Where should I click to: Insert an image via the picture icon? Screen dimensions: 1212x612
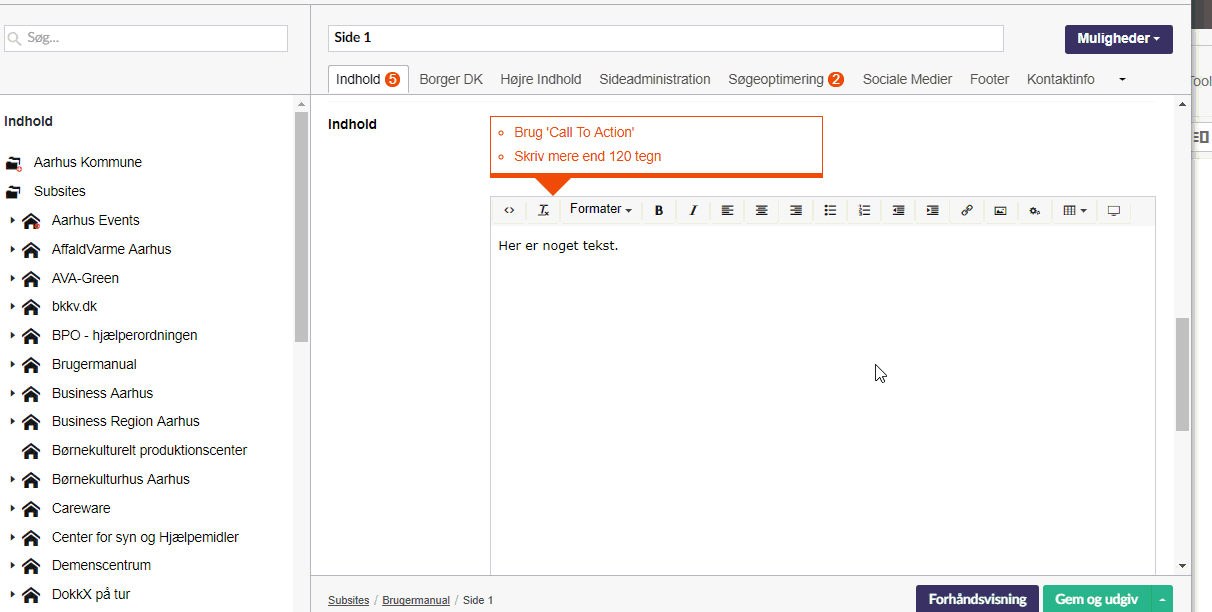(1000, 210)
